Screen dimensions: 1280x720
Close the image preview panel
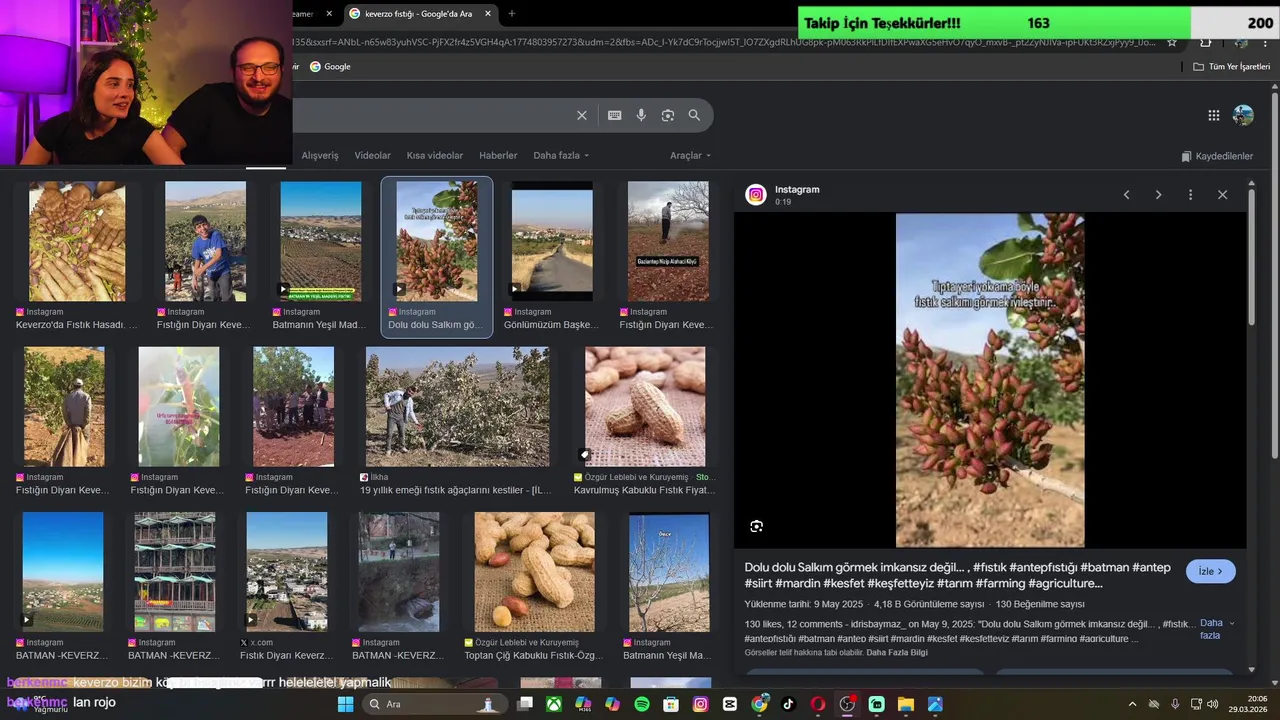1222,195
